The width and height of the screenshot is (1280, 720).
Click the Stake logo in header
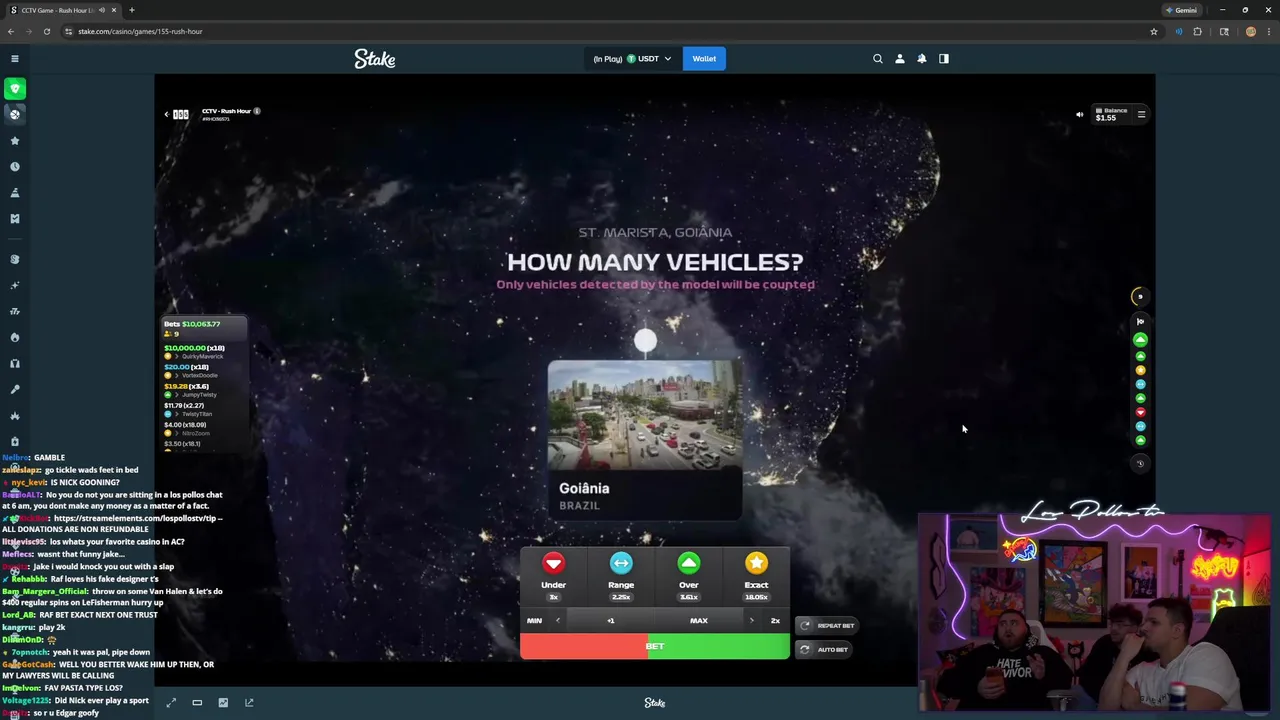pyautogui.click(x=375, y=59)
